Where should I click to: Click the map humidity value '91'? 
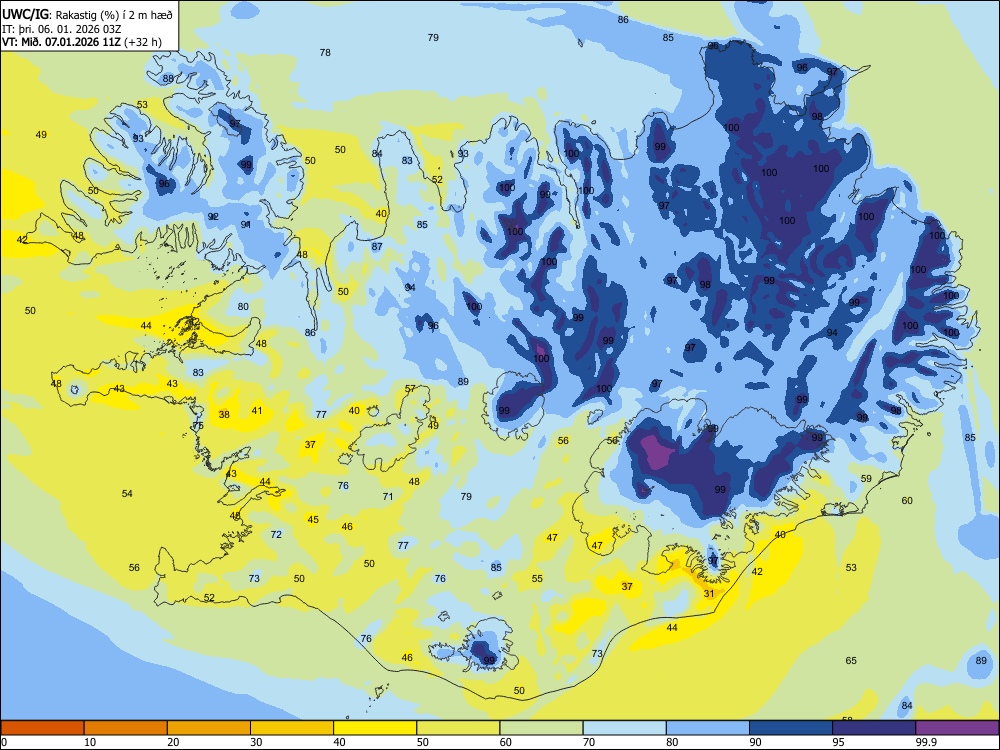point(246,224)
